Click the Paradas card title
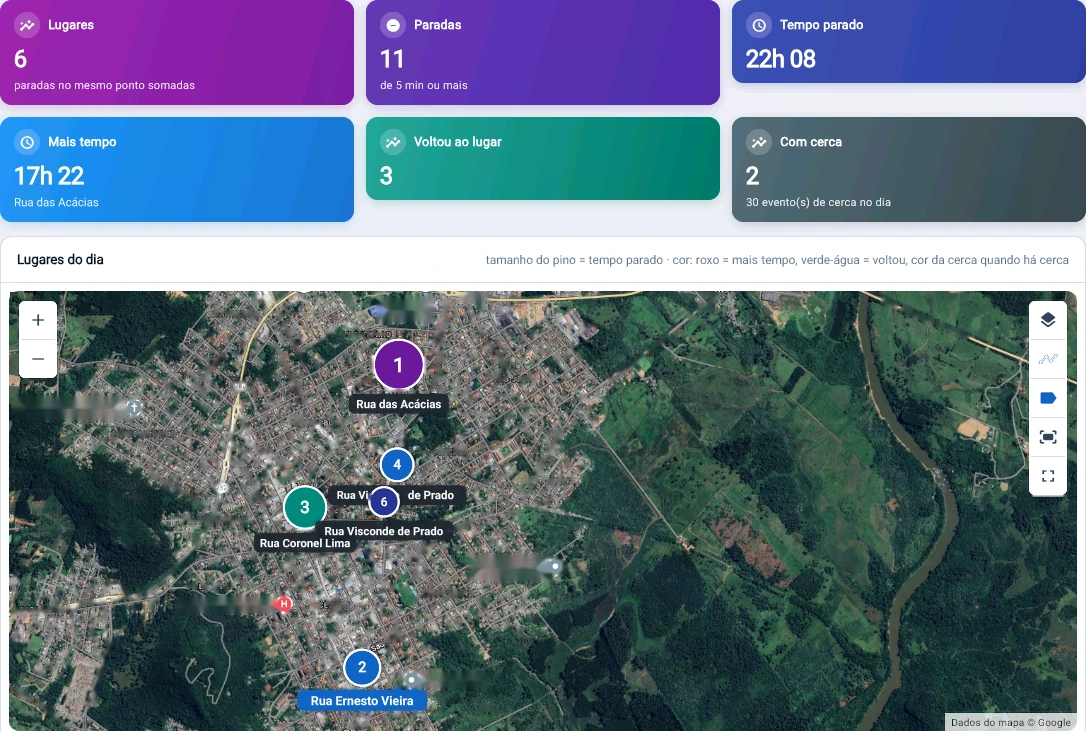The height and width of the screenshot is (731, 1086). pos(437,25)
